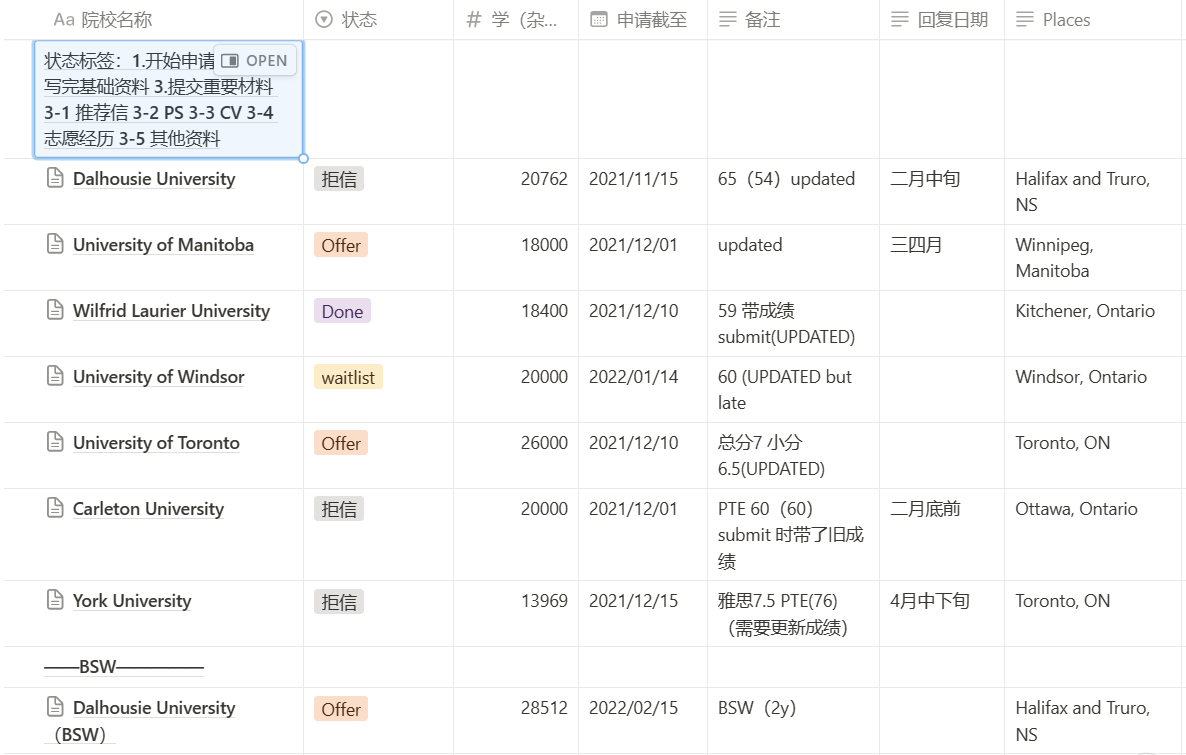
Task: Click page icon beside Dalhousie University (first row)
Action: 55,179
